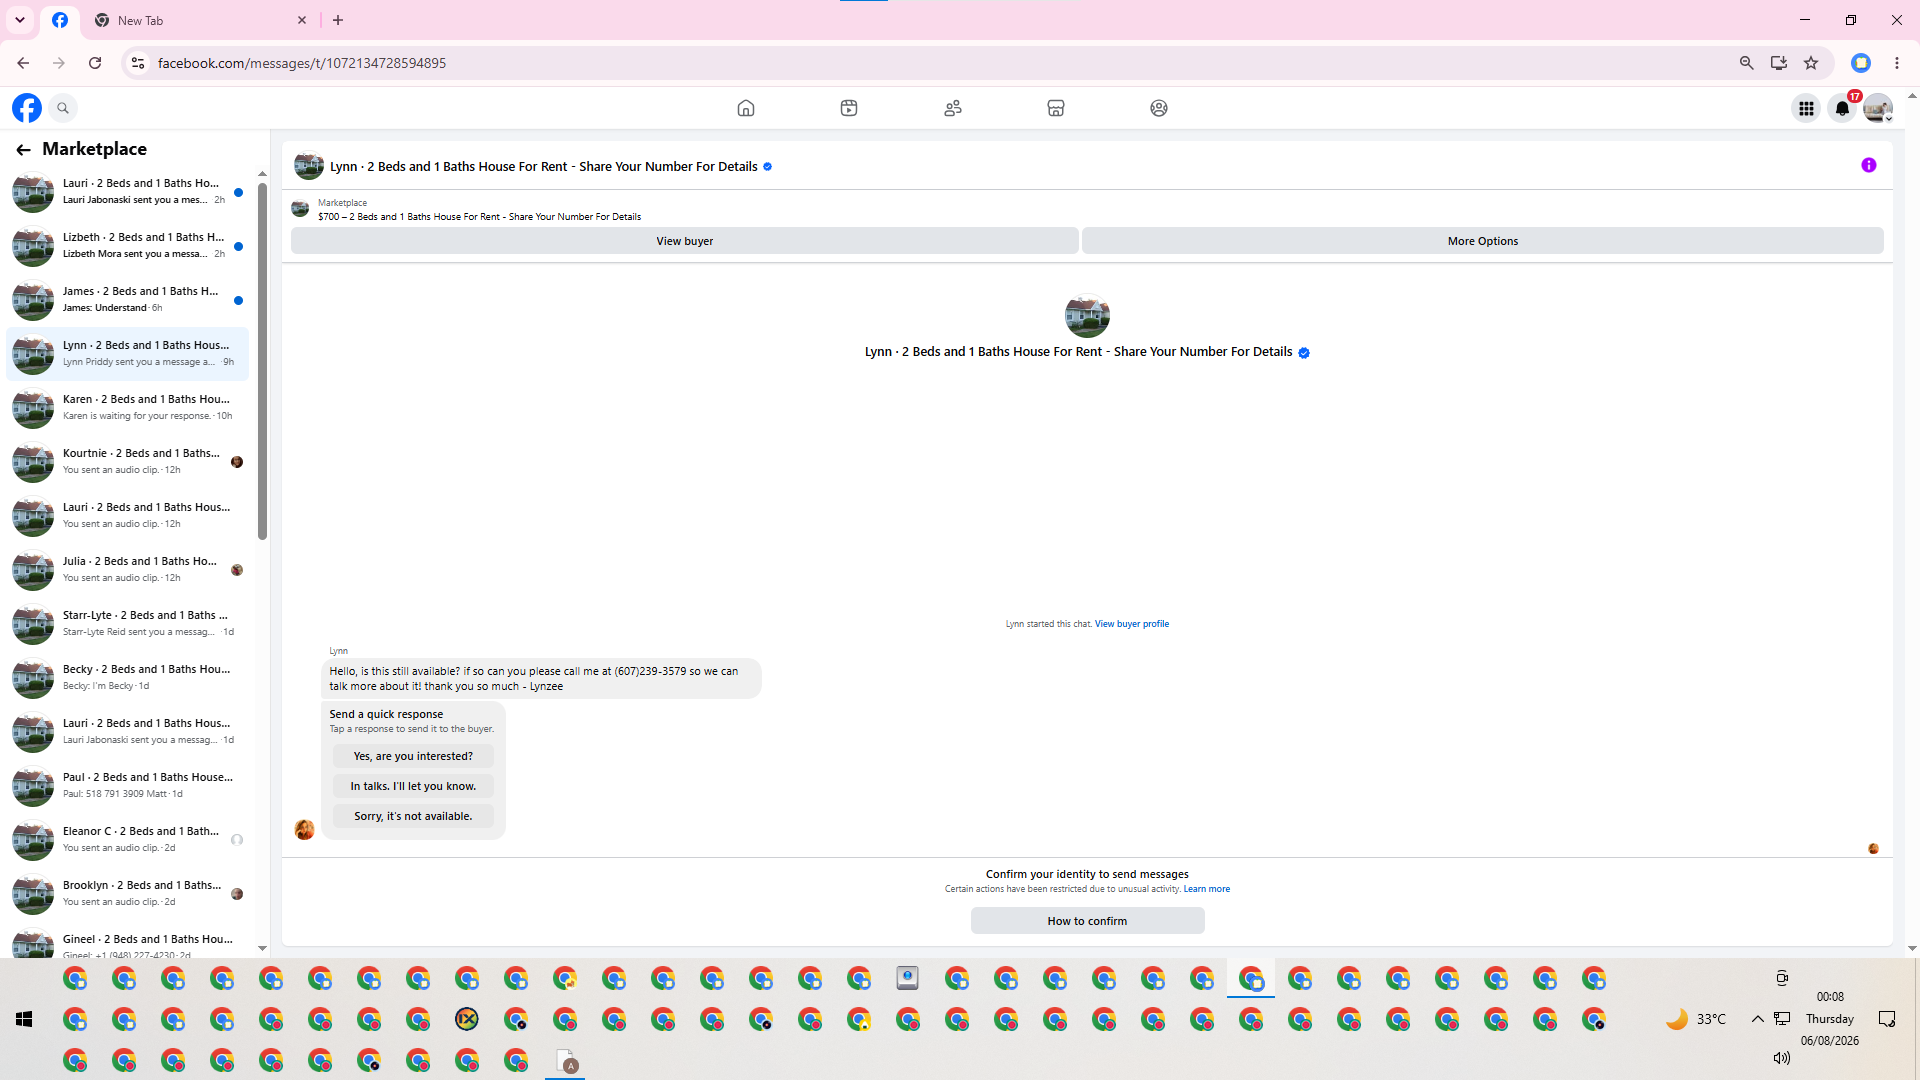The width and height of the screenshot is (1920, 1080).
Task: Click Lynn's message about calling (607)239-3579
Action: [540, 679]
